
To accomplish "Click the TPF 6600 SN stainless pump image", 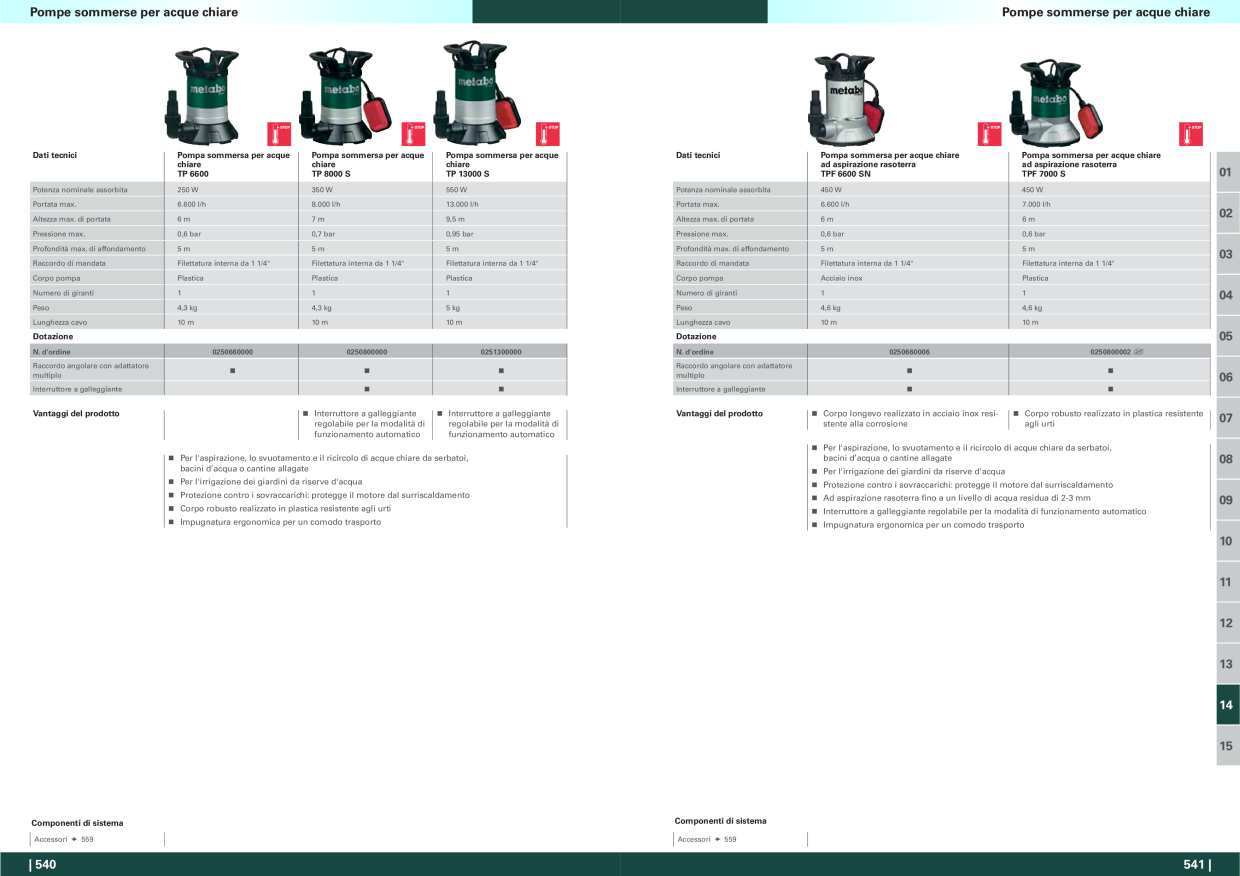I will [846, 98].
